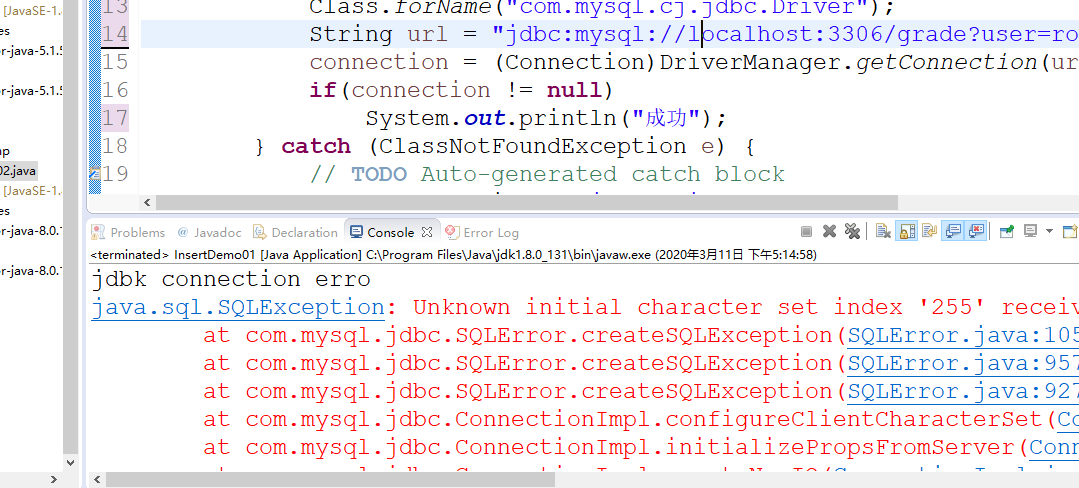Image resolution: width=1079 pixels, height=488 pixels.
Task: Open the java.sql.SQLException link
Action: 237,307
